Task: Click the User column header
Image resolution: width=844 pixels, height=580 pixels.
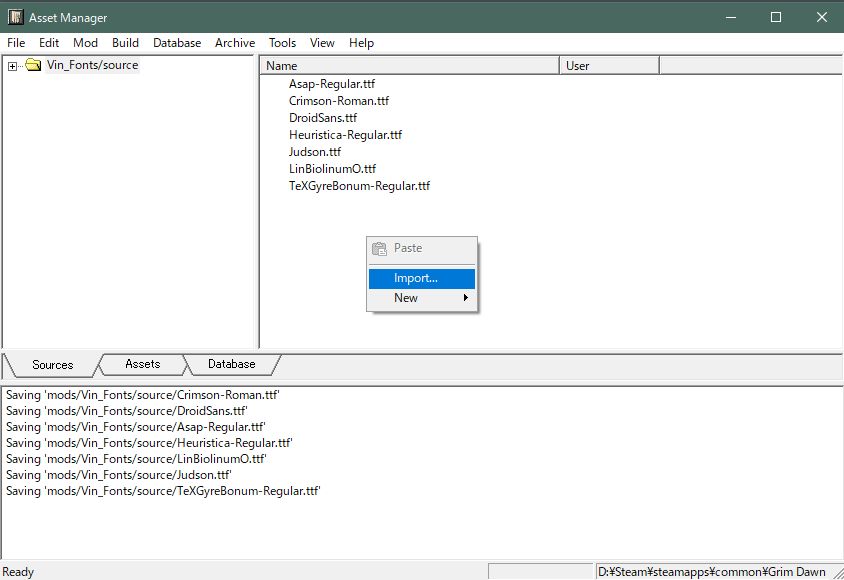Action: [x=610, y=66]
